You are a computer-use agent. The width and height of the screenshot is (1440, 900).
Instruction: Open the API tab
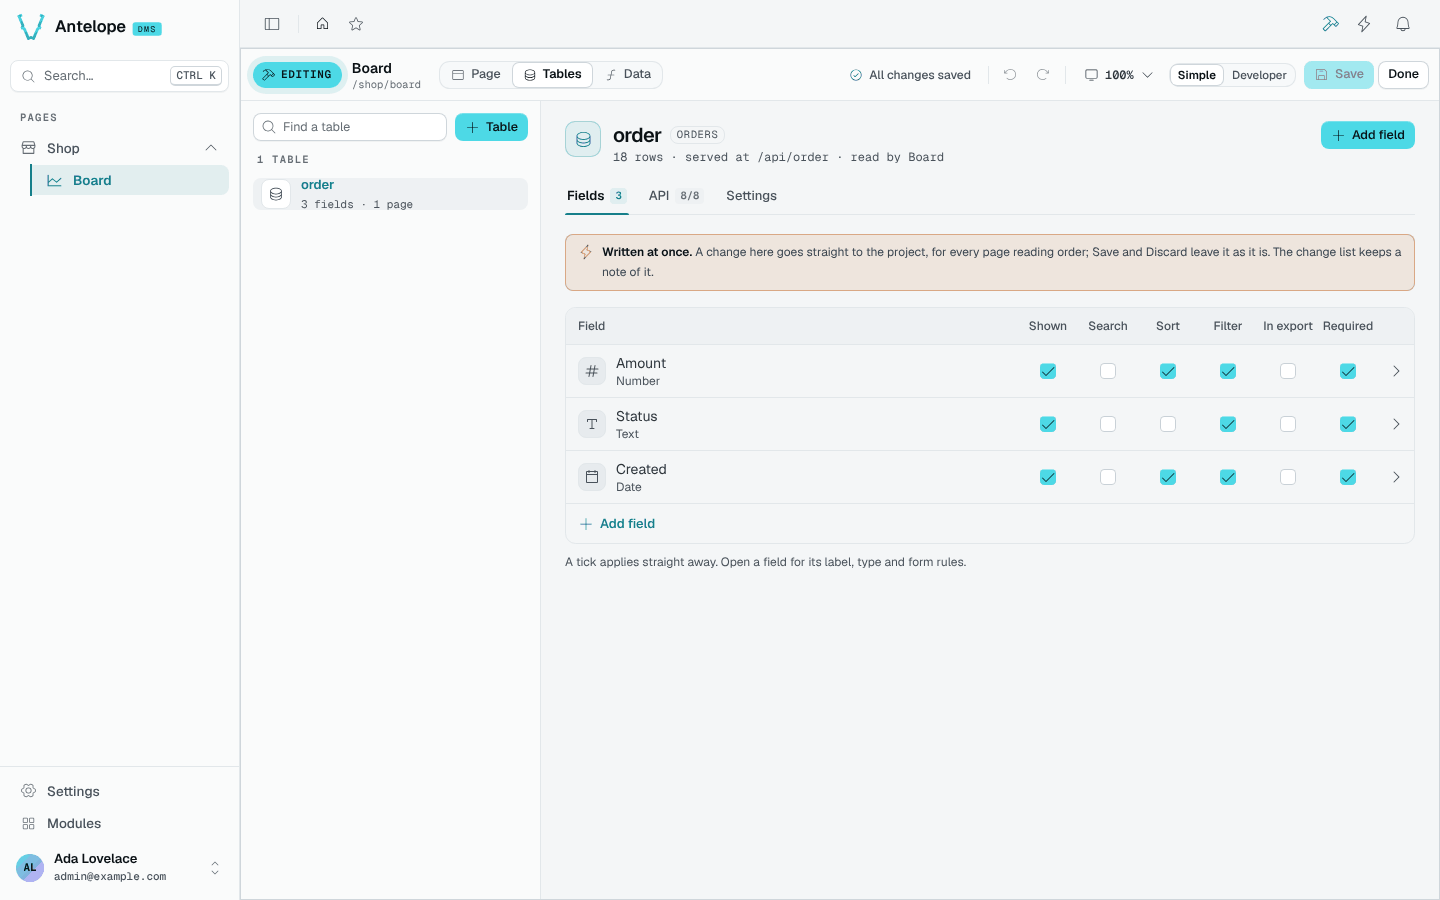(x=675, y=196)
